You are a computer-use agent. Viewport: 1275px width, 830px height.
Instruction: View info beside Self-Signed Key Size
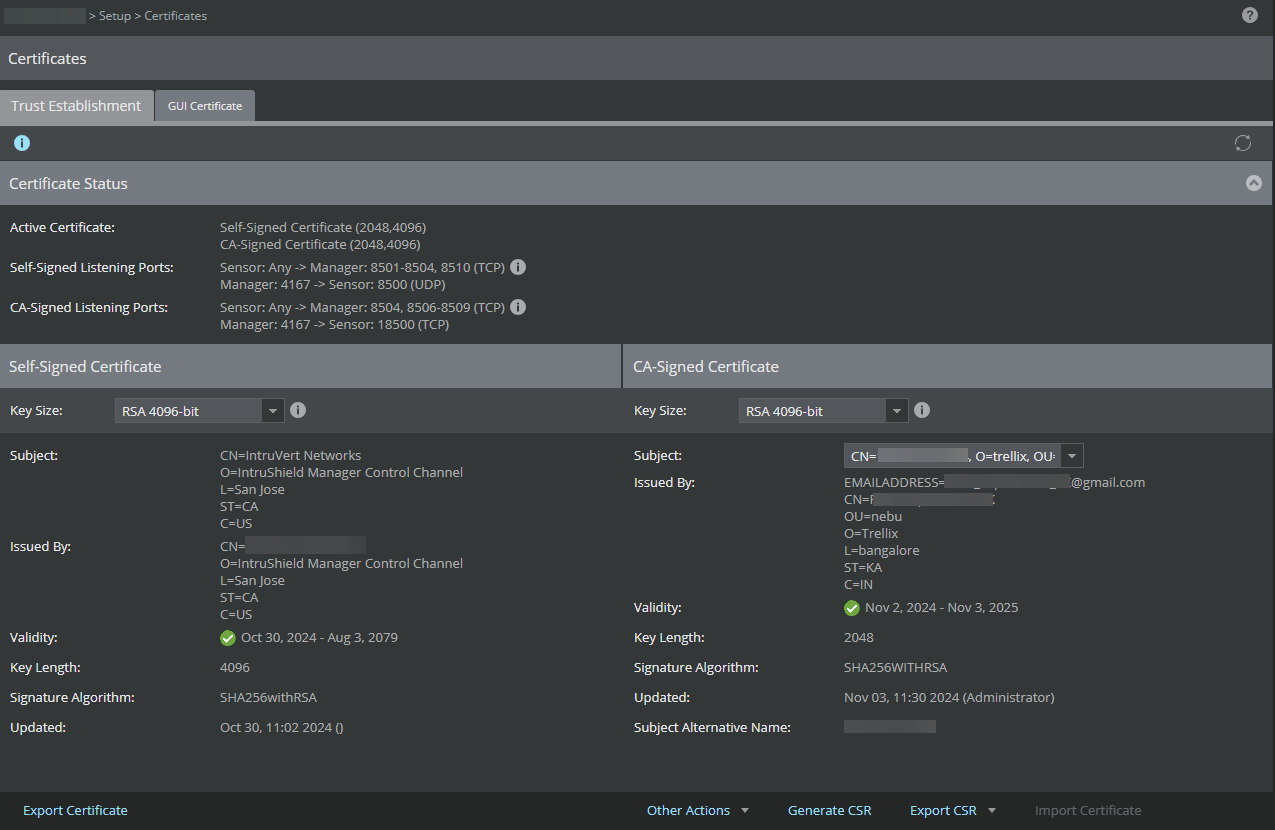coord(298,410)
